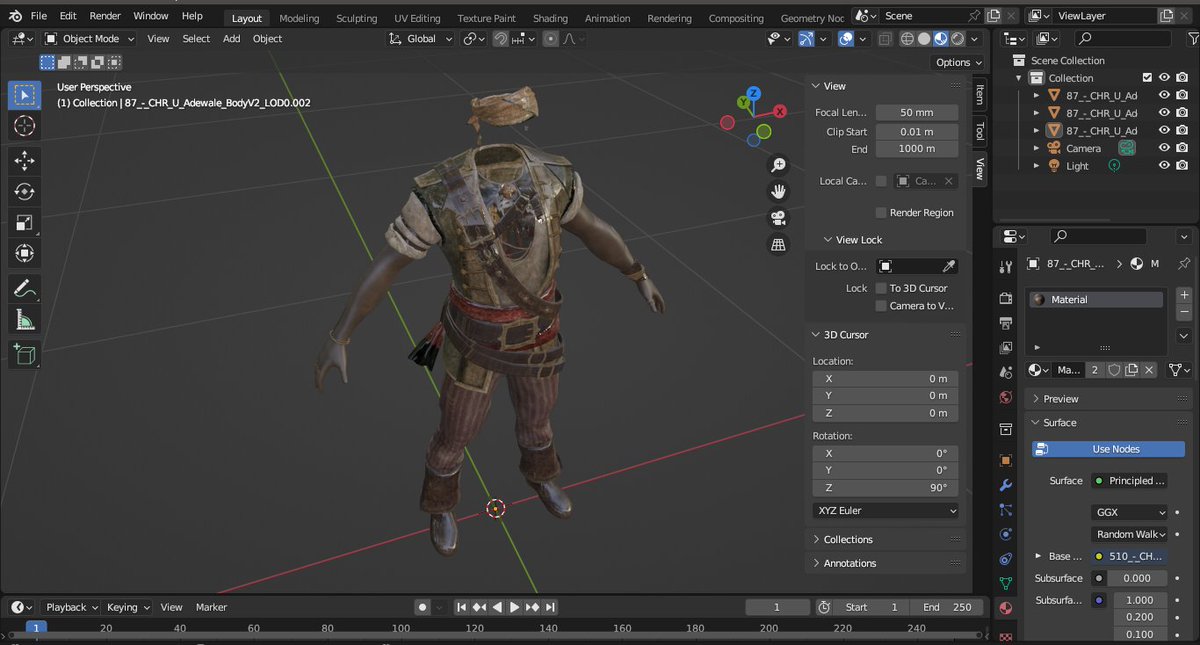Toggle visibility of the Collection row
Image resolution: width=1200 pixels, height=645 pixels.
1164,78
